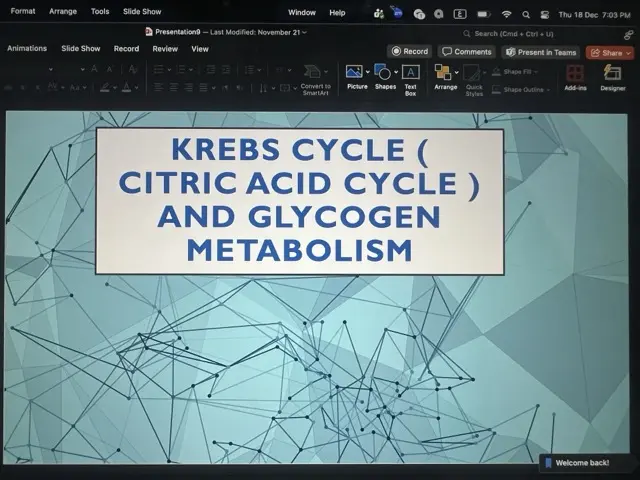Image resolution: width=640 pixels, height=480 pixels.
Task: Open Wi-Fi status in the menu bar
Action: tap(507, 15)
